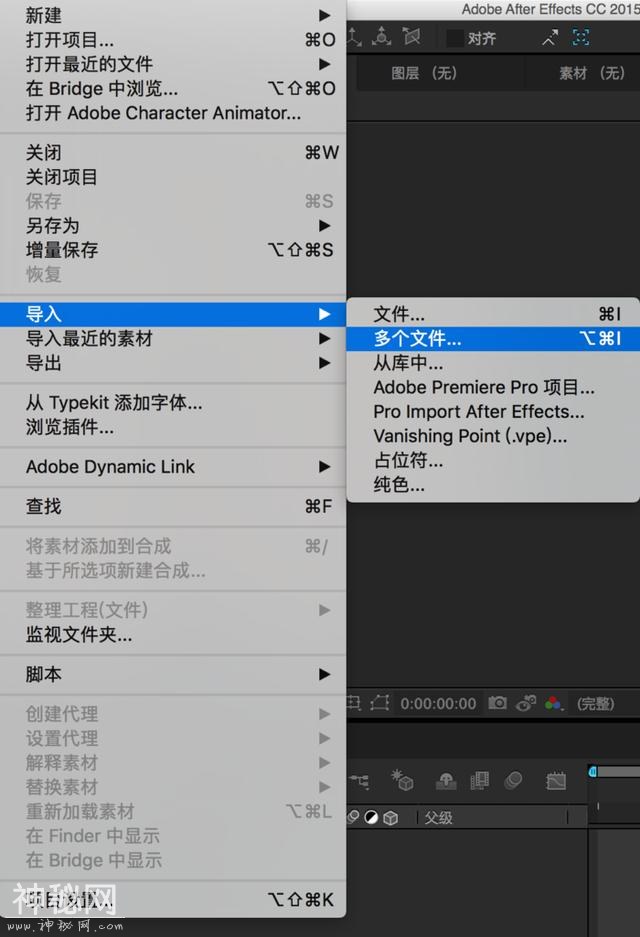Select 纯色... in the import submenu
This screenshot has width=640, height=937.
[x=494, y=485]
